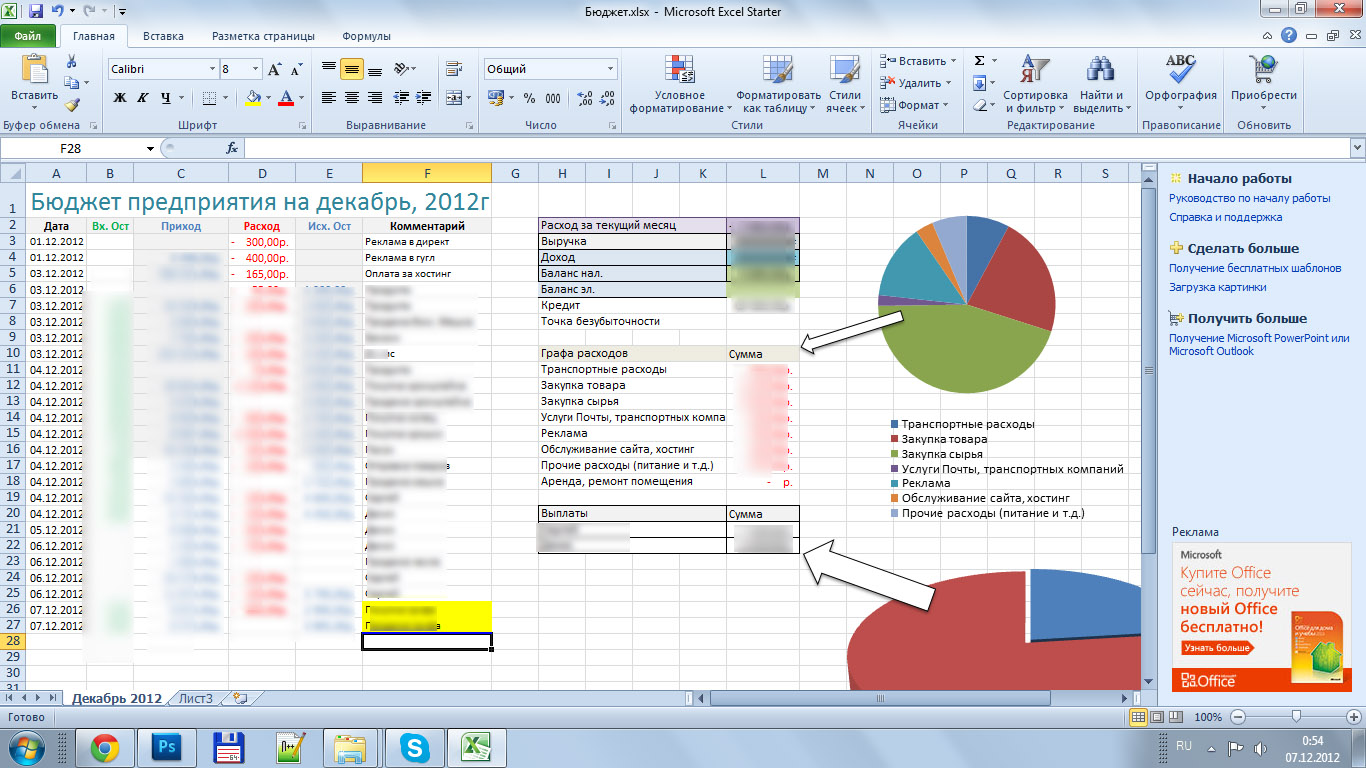Toggle middle vertical alignment

click(x=352, y=69)
